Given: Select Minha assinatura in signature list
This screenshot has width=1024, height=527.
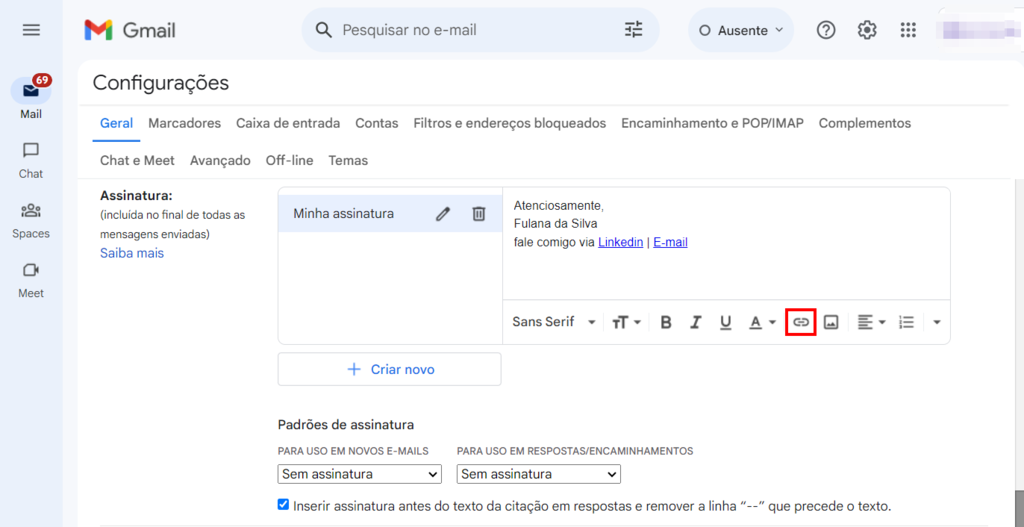Looking at the screenshot, I should coord(344,214).
